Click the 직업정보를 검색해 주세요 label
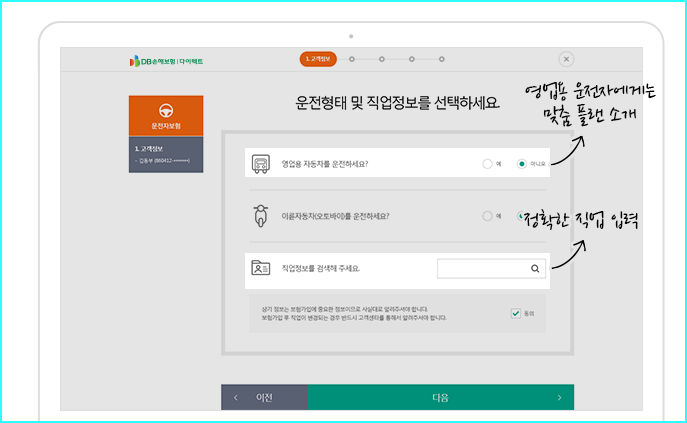 click(x=320, y=268)
